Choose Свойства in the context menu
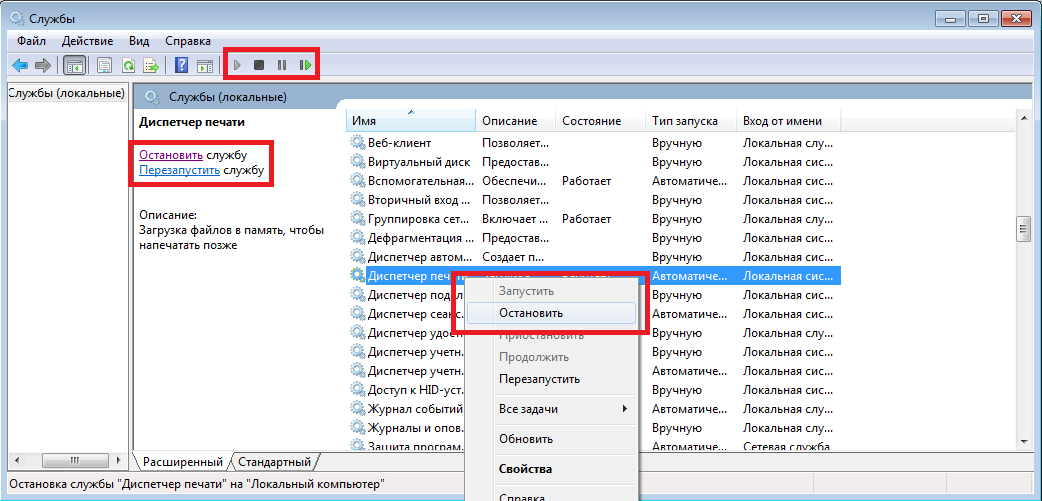This screenshot has height=501, width=1042. pos(551,469)
